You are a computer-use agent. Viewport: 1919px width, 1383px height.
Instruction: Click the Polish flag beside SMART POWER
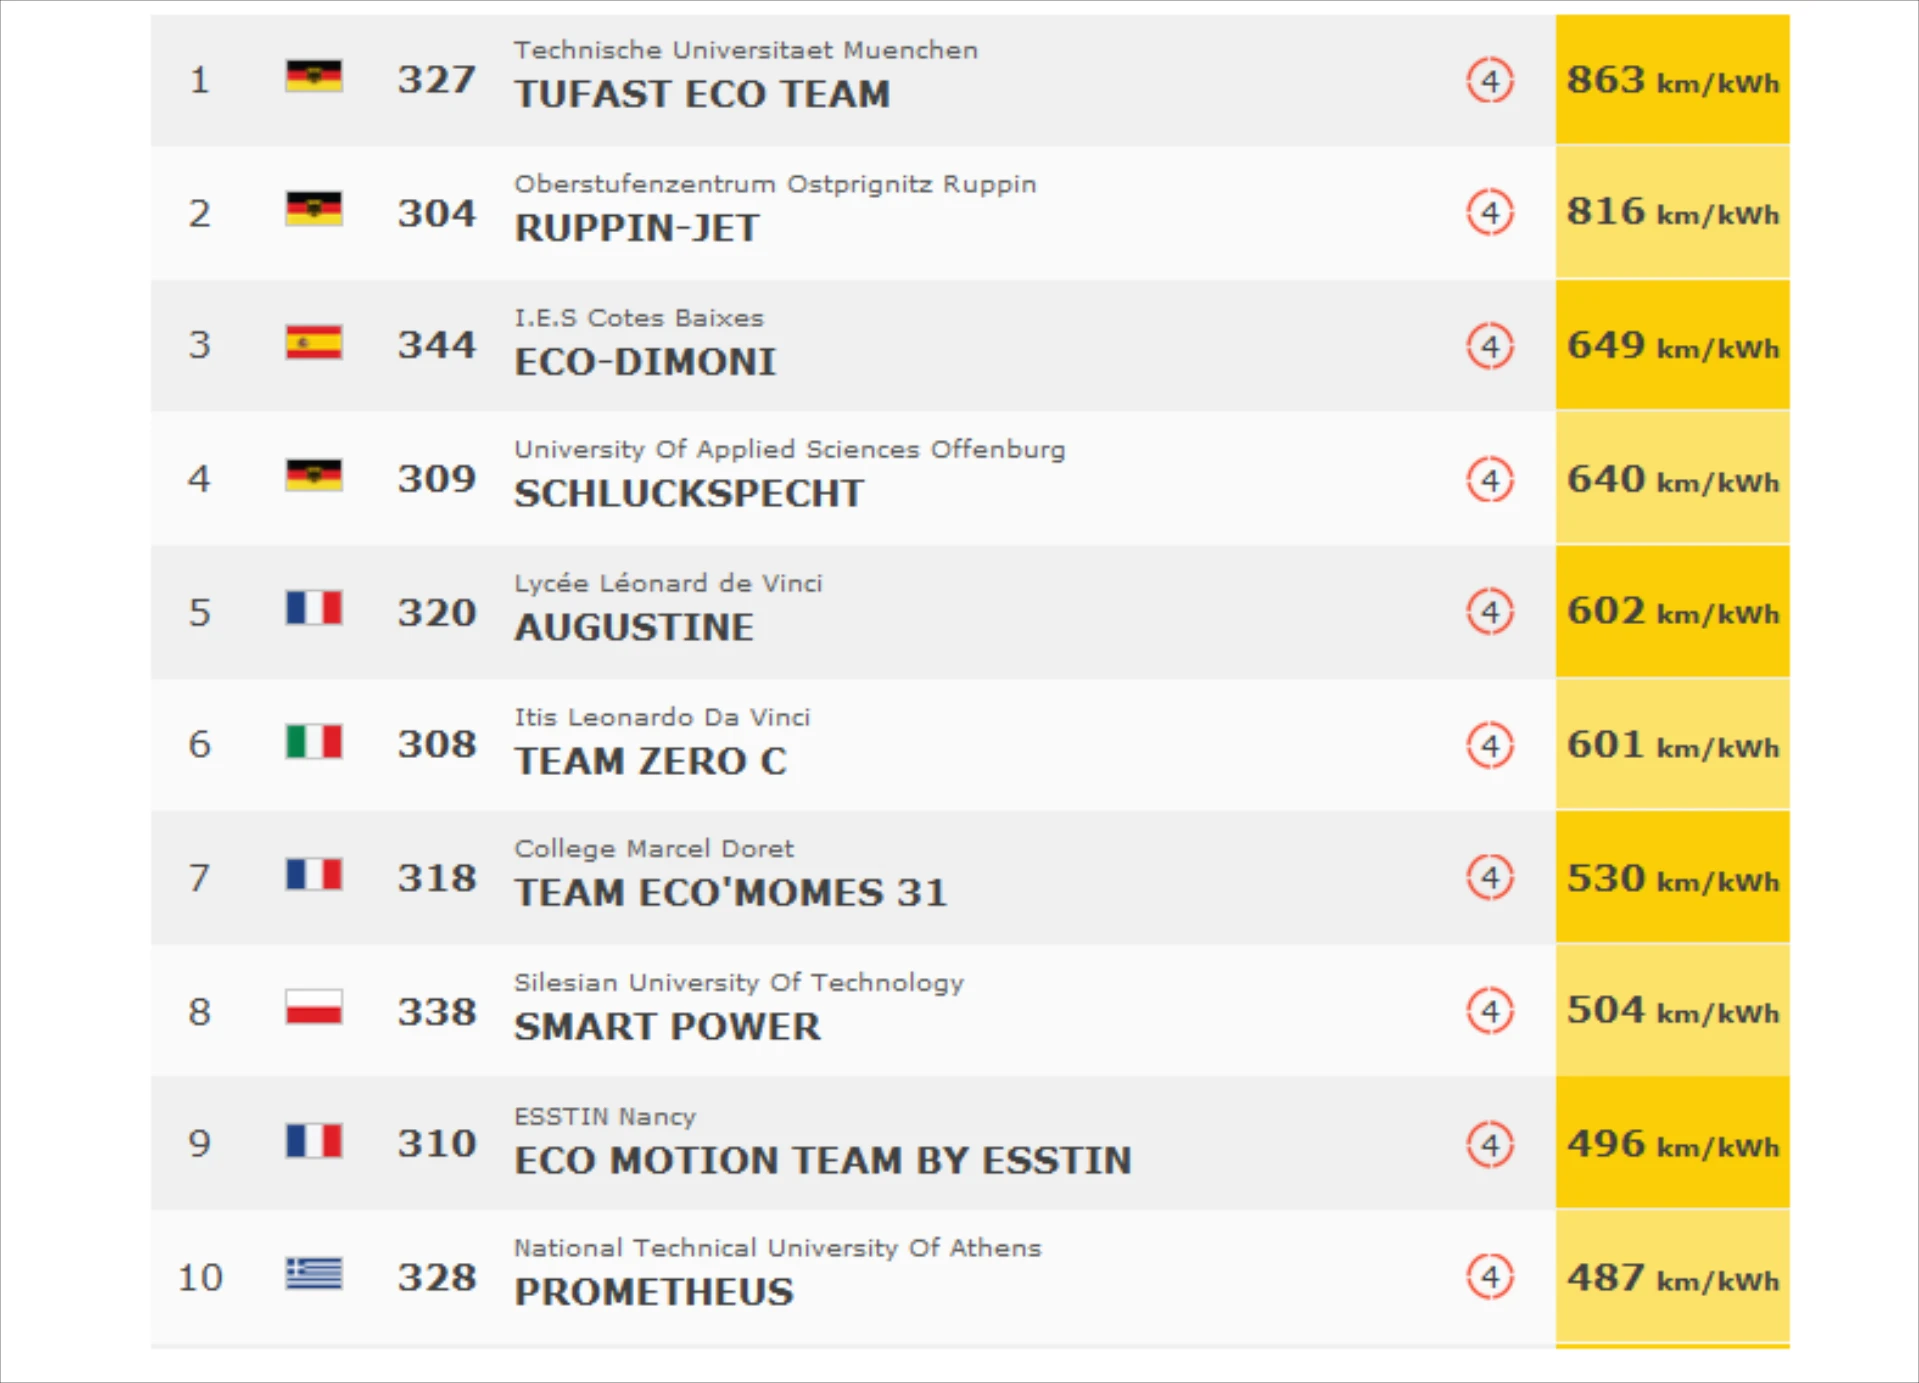coord(314,1008)
